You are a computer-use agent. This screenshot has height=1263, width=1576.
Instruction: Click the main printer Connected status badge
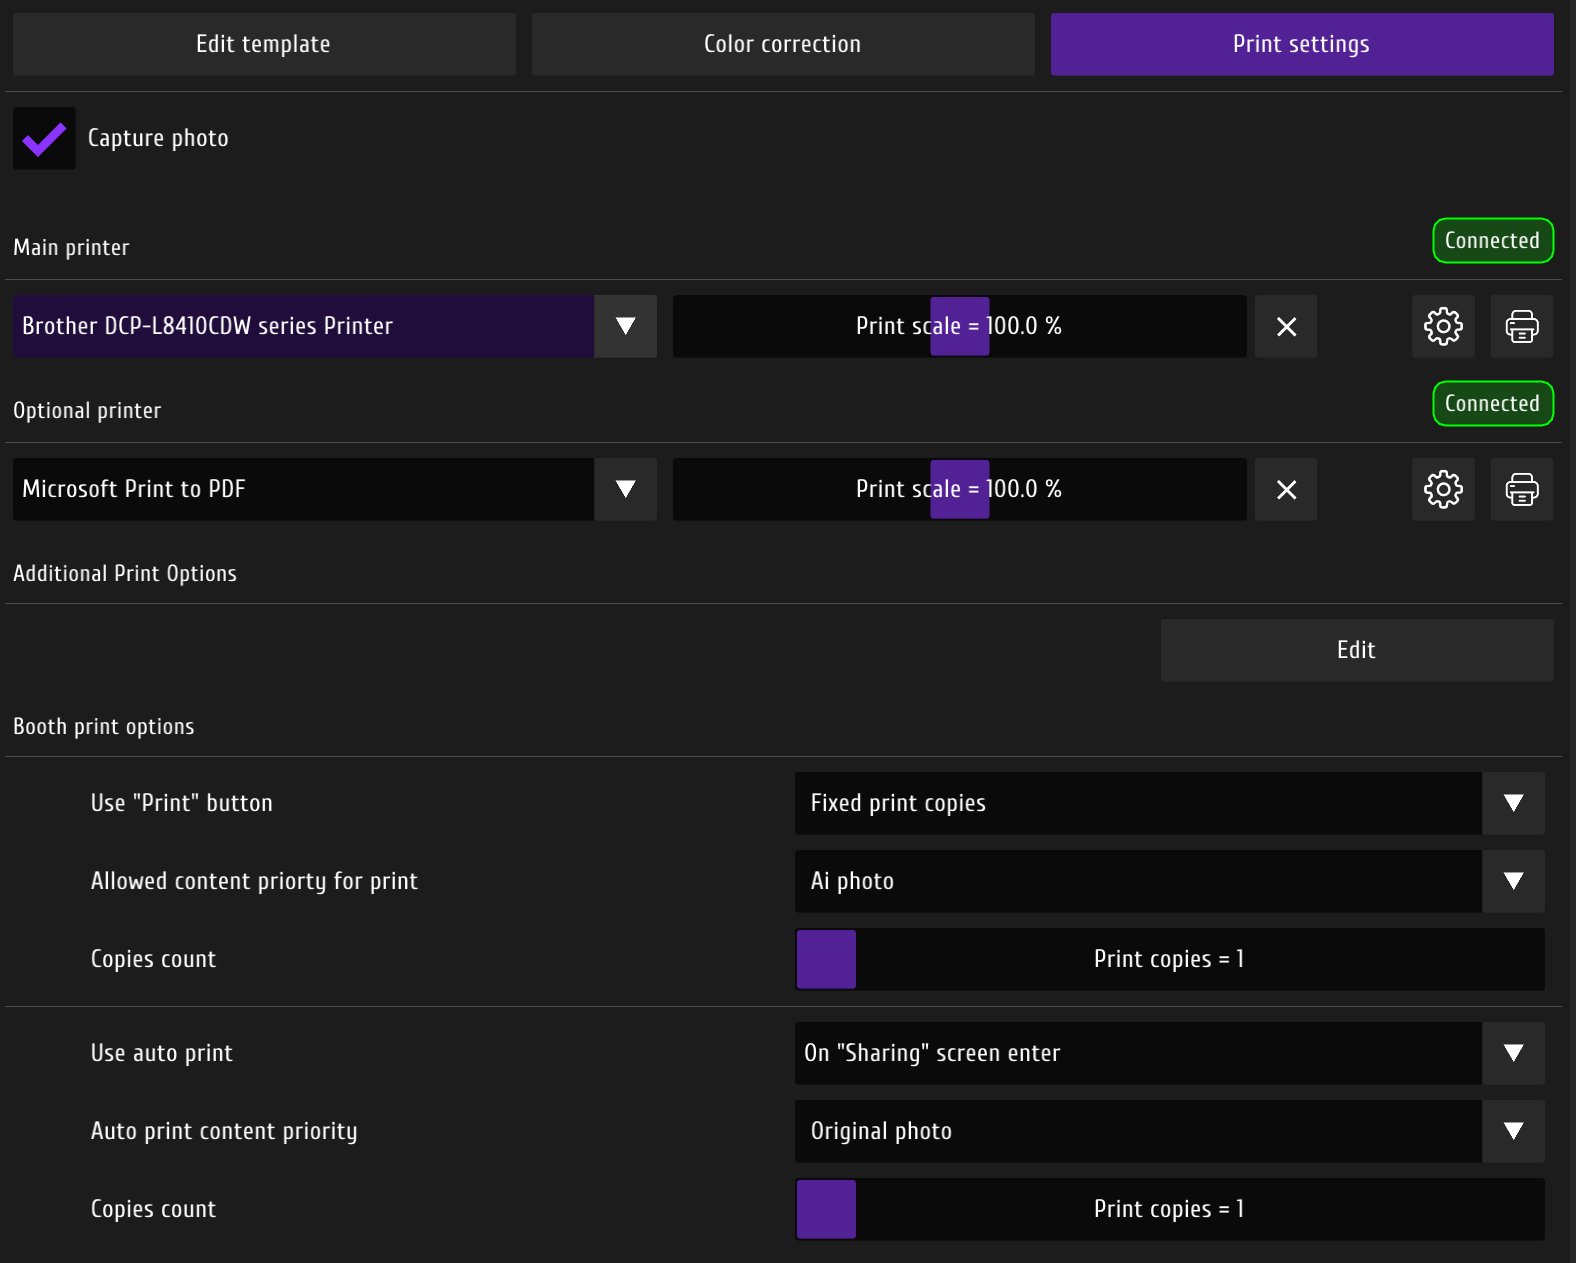click(x=1493, y=241)
